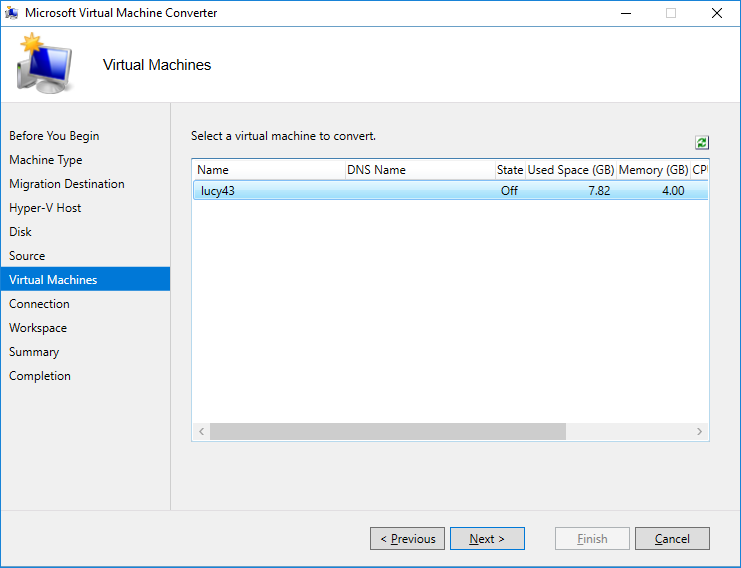Viewport: 741px width, 568px height.
Task: Close the Virtual Machine Converter window
Action: [717, 13]
